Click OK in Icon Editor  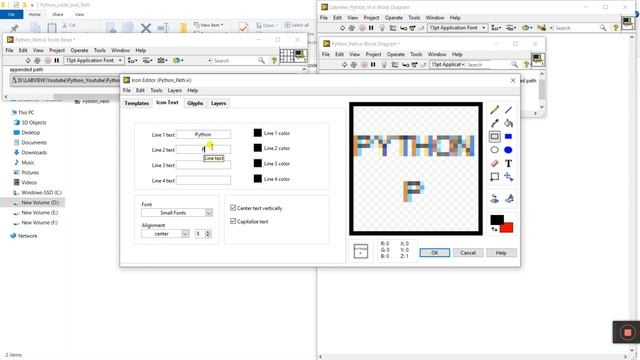[435, 253]
